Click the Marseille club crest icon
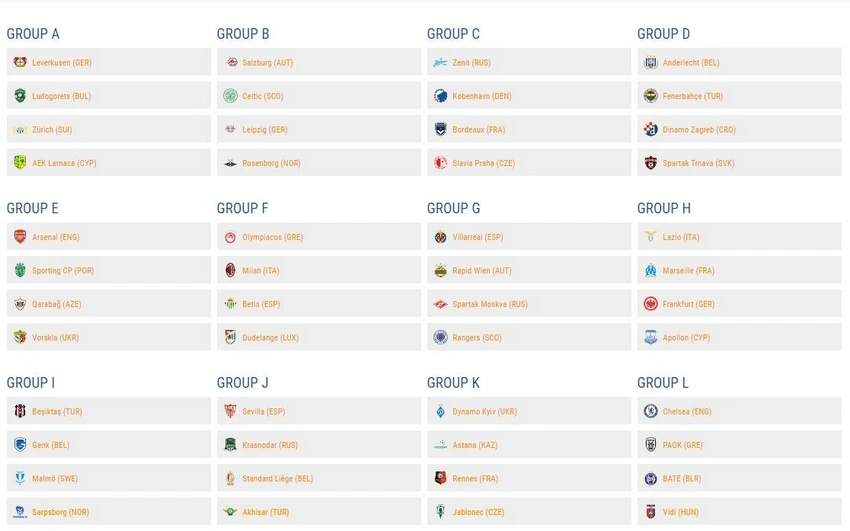The image size is (850, 531). pyautogui.click(x=650, y=270)
